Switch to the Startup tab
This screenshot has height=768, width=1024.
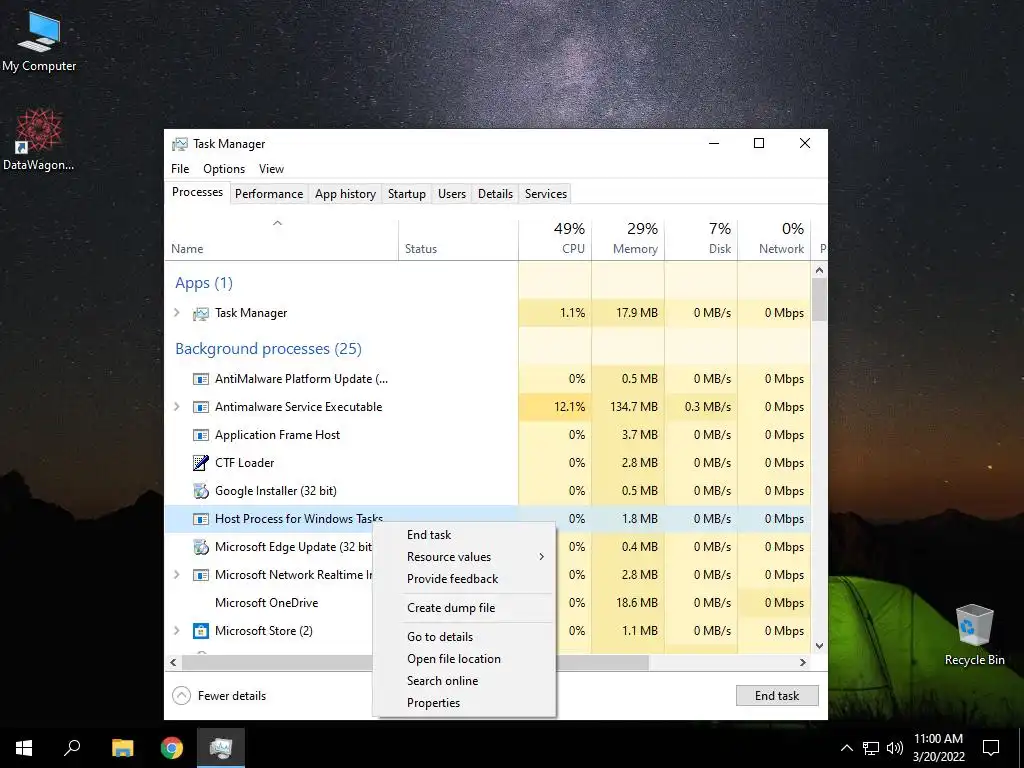point(406,194)
